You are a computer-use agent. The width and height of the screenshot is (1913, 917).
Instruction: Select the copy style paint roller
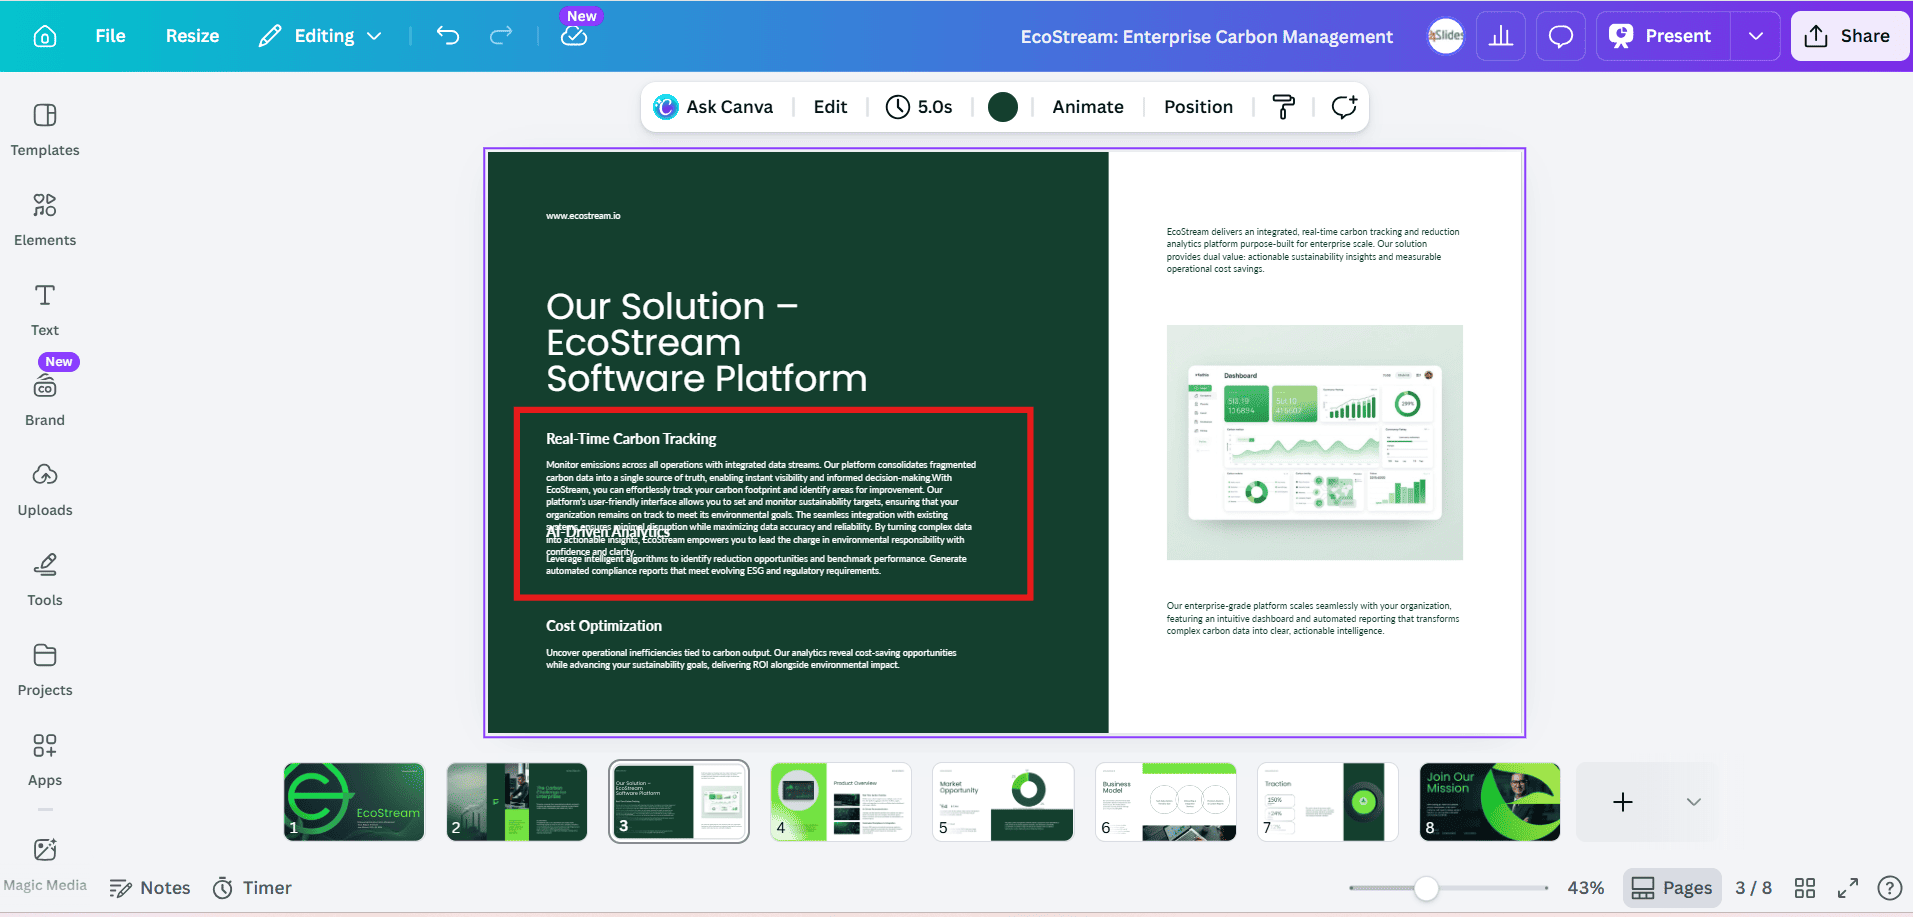pyautogui.click(x=1284, y=107)
